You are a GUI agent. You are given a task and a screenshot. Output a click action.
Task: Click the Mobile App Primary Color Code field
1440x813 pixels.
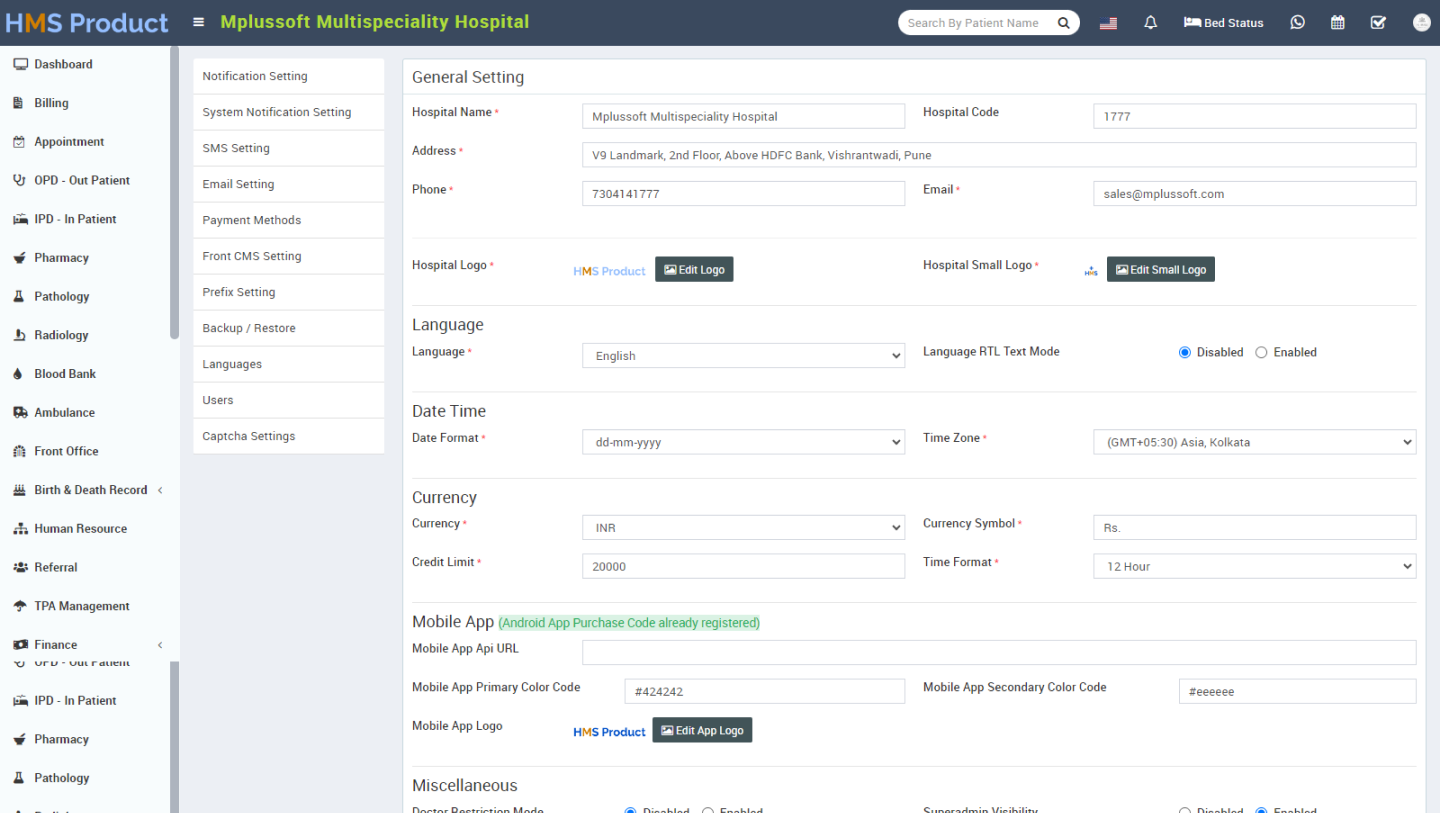[x=764, y=691]
